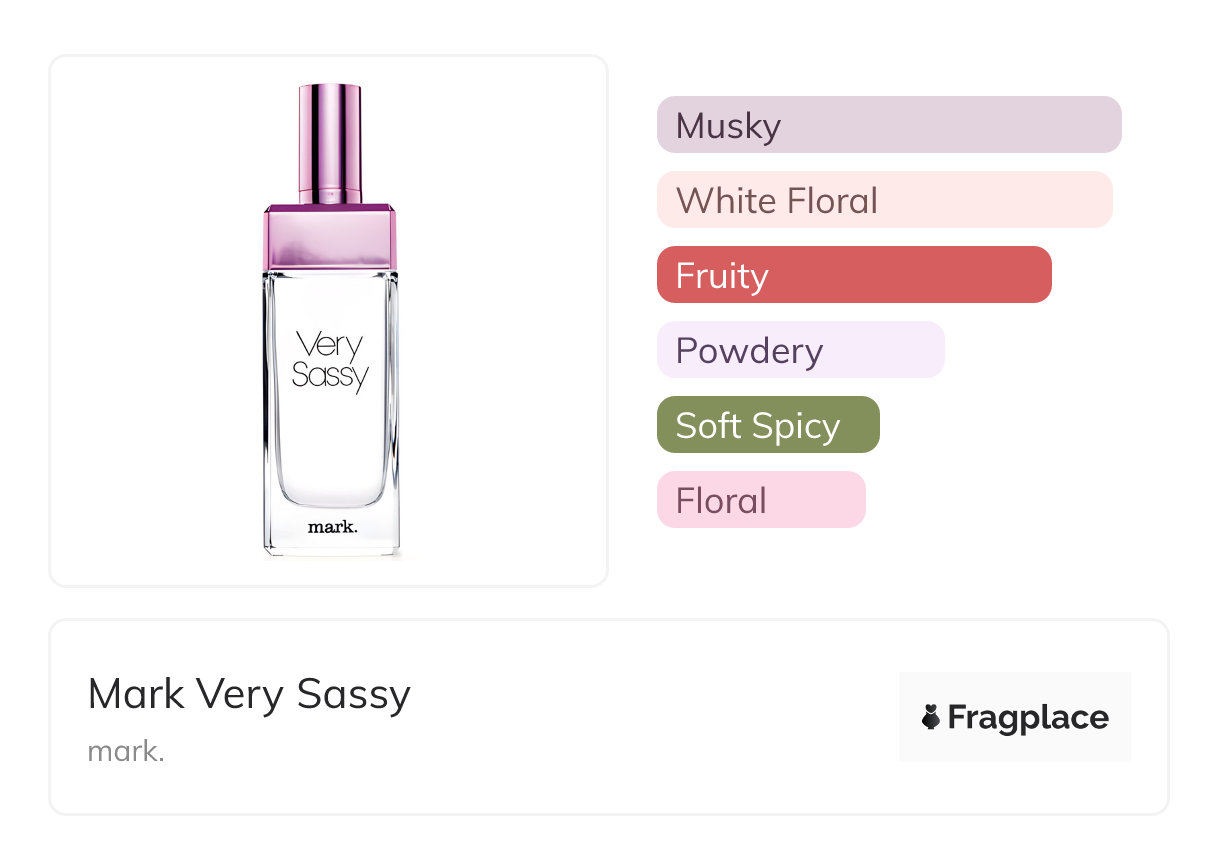Click the "Very Sassy" label on the bottle
Screen dimensions: 1218x864
pyautogui.click(x=331, y=361)
